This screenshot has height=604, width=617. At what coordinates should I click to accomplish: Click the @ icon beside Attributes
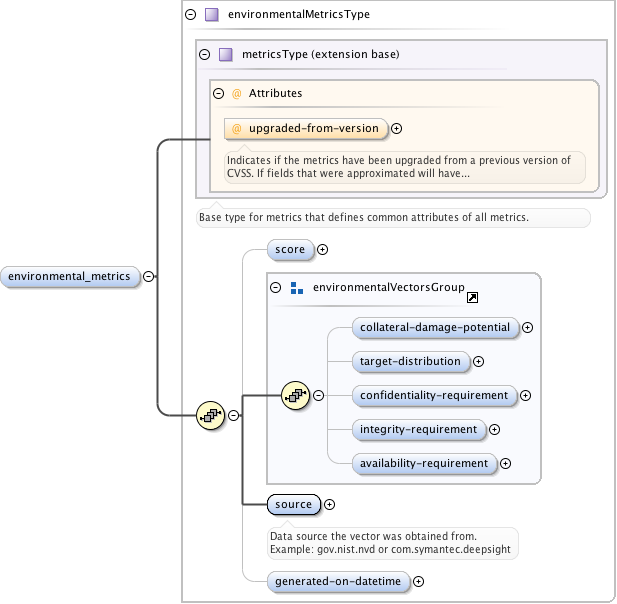point(237,93)
